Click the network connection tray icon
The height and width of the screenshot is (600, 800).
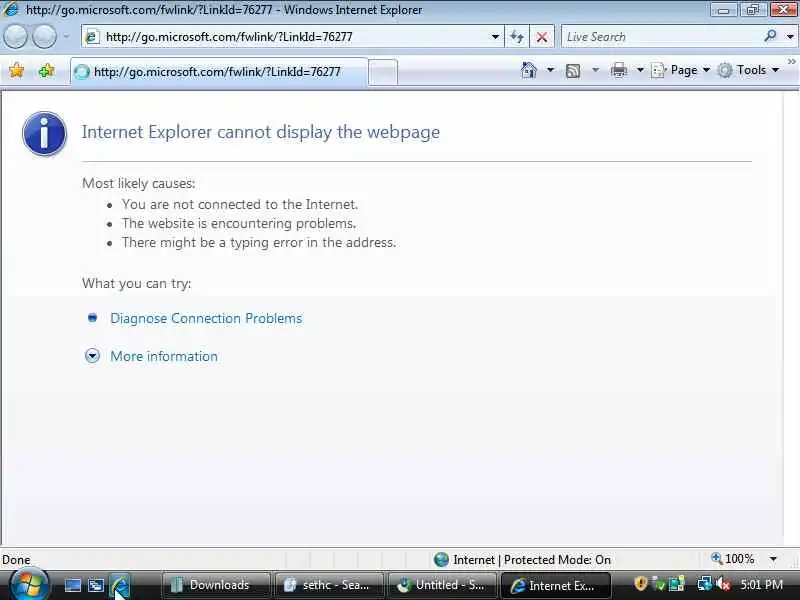(x=705, y=584)
